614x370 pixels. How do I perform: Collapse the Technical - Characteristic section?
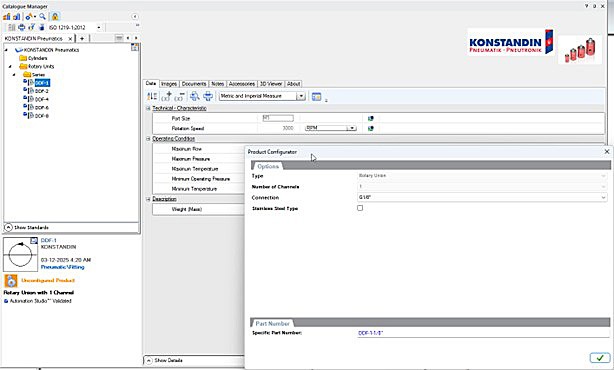[148, 108]
